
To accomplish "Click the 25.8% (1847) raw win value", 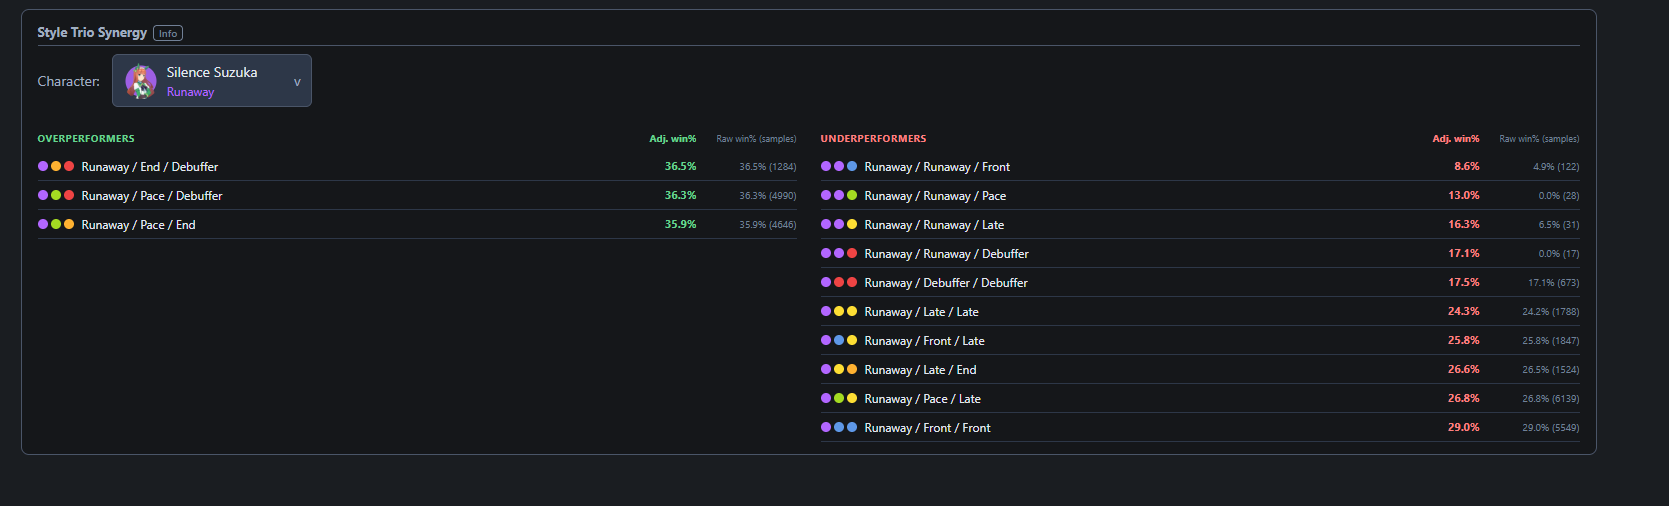I will [x=1551, y=341].
